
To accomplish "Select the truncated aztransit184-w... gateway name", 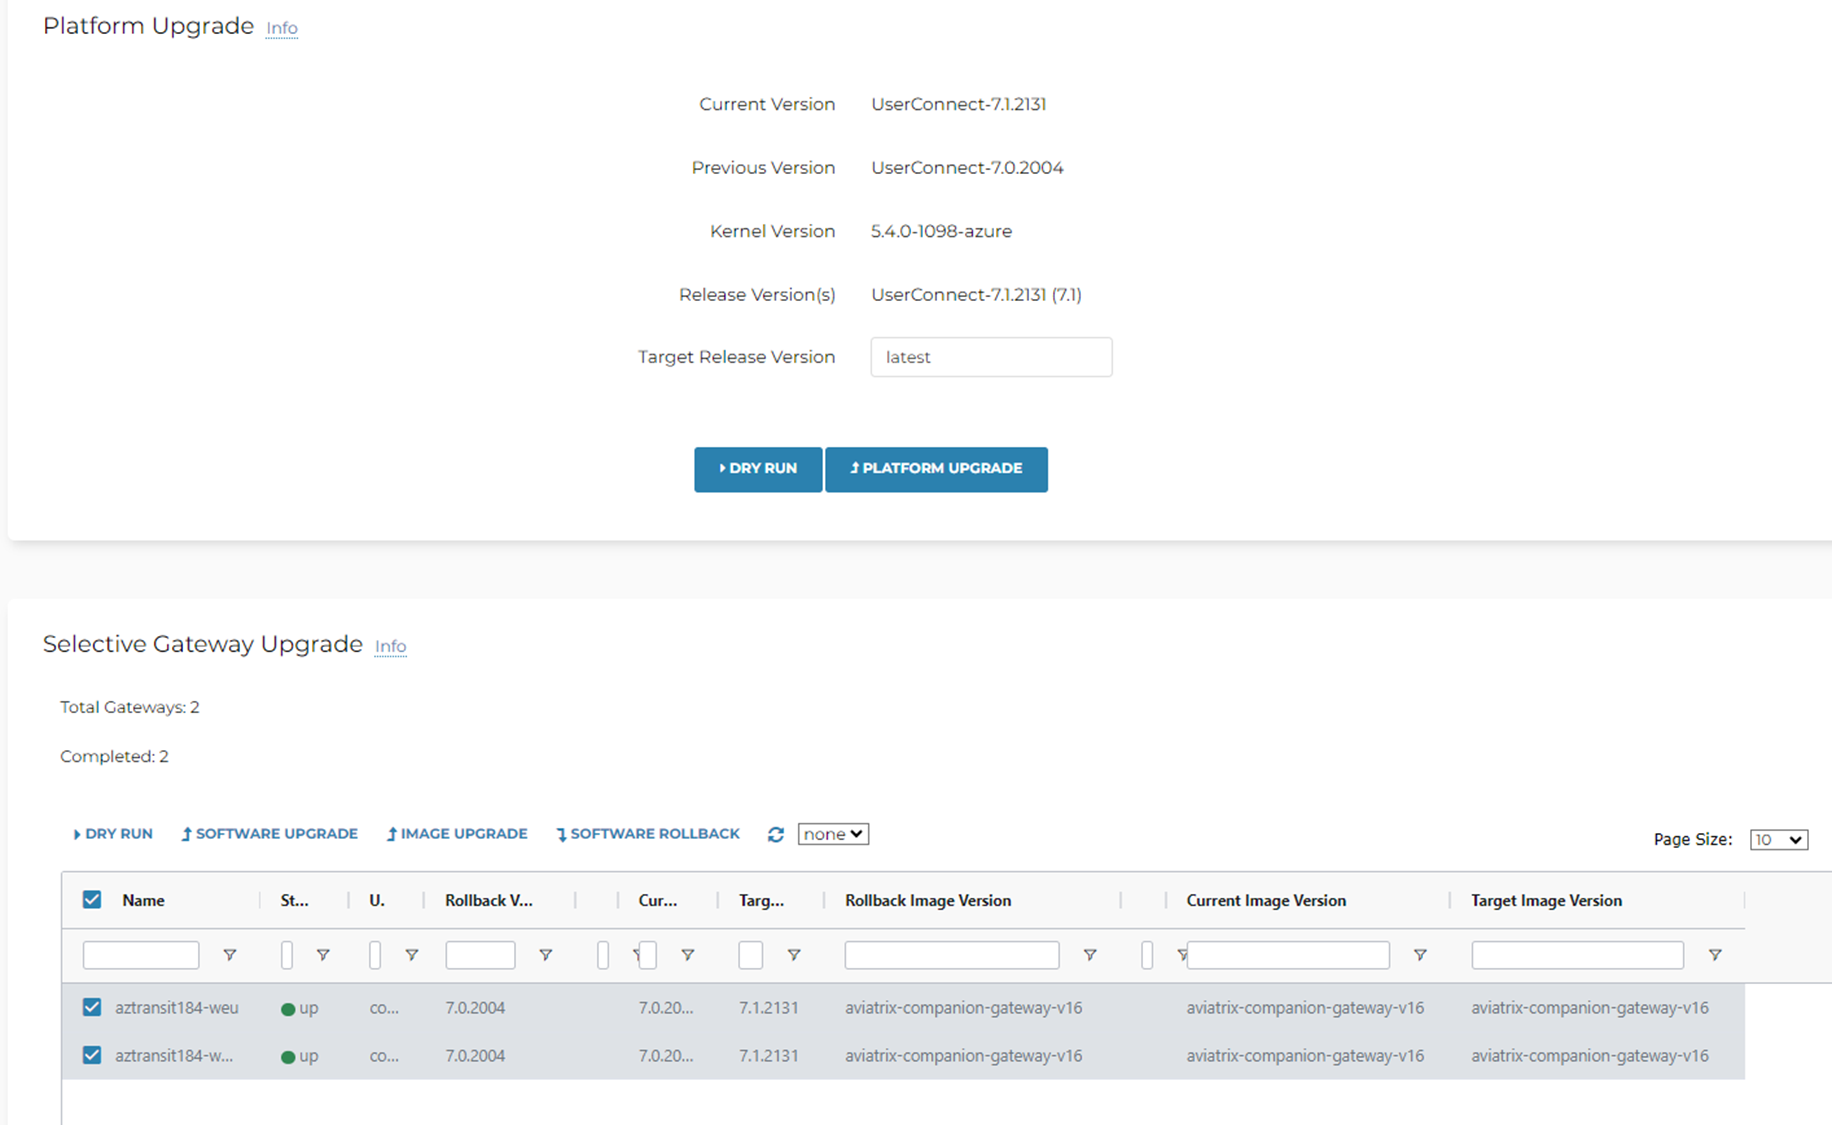I will click(174, 1055).
